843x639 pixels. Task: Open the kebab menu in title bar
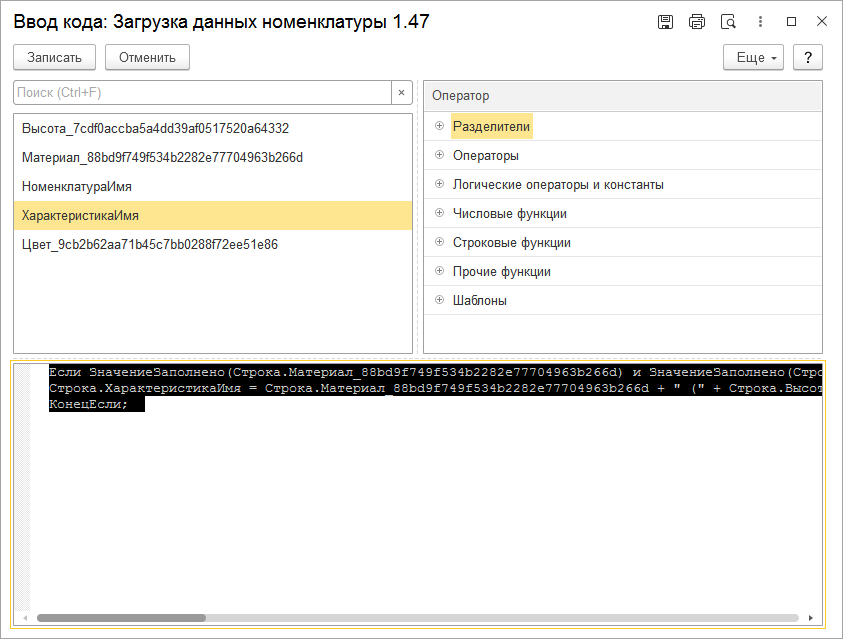click(x=760, y=21)
